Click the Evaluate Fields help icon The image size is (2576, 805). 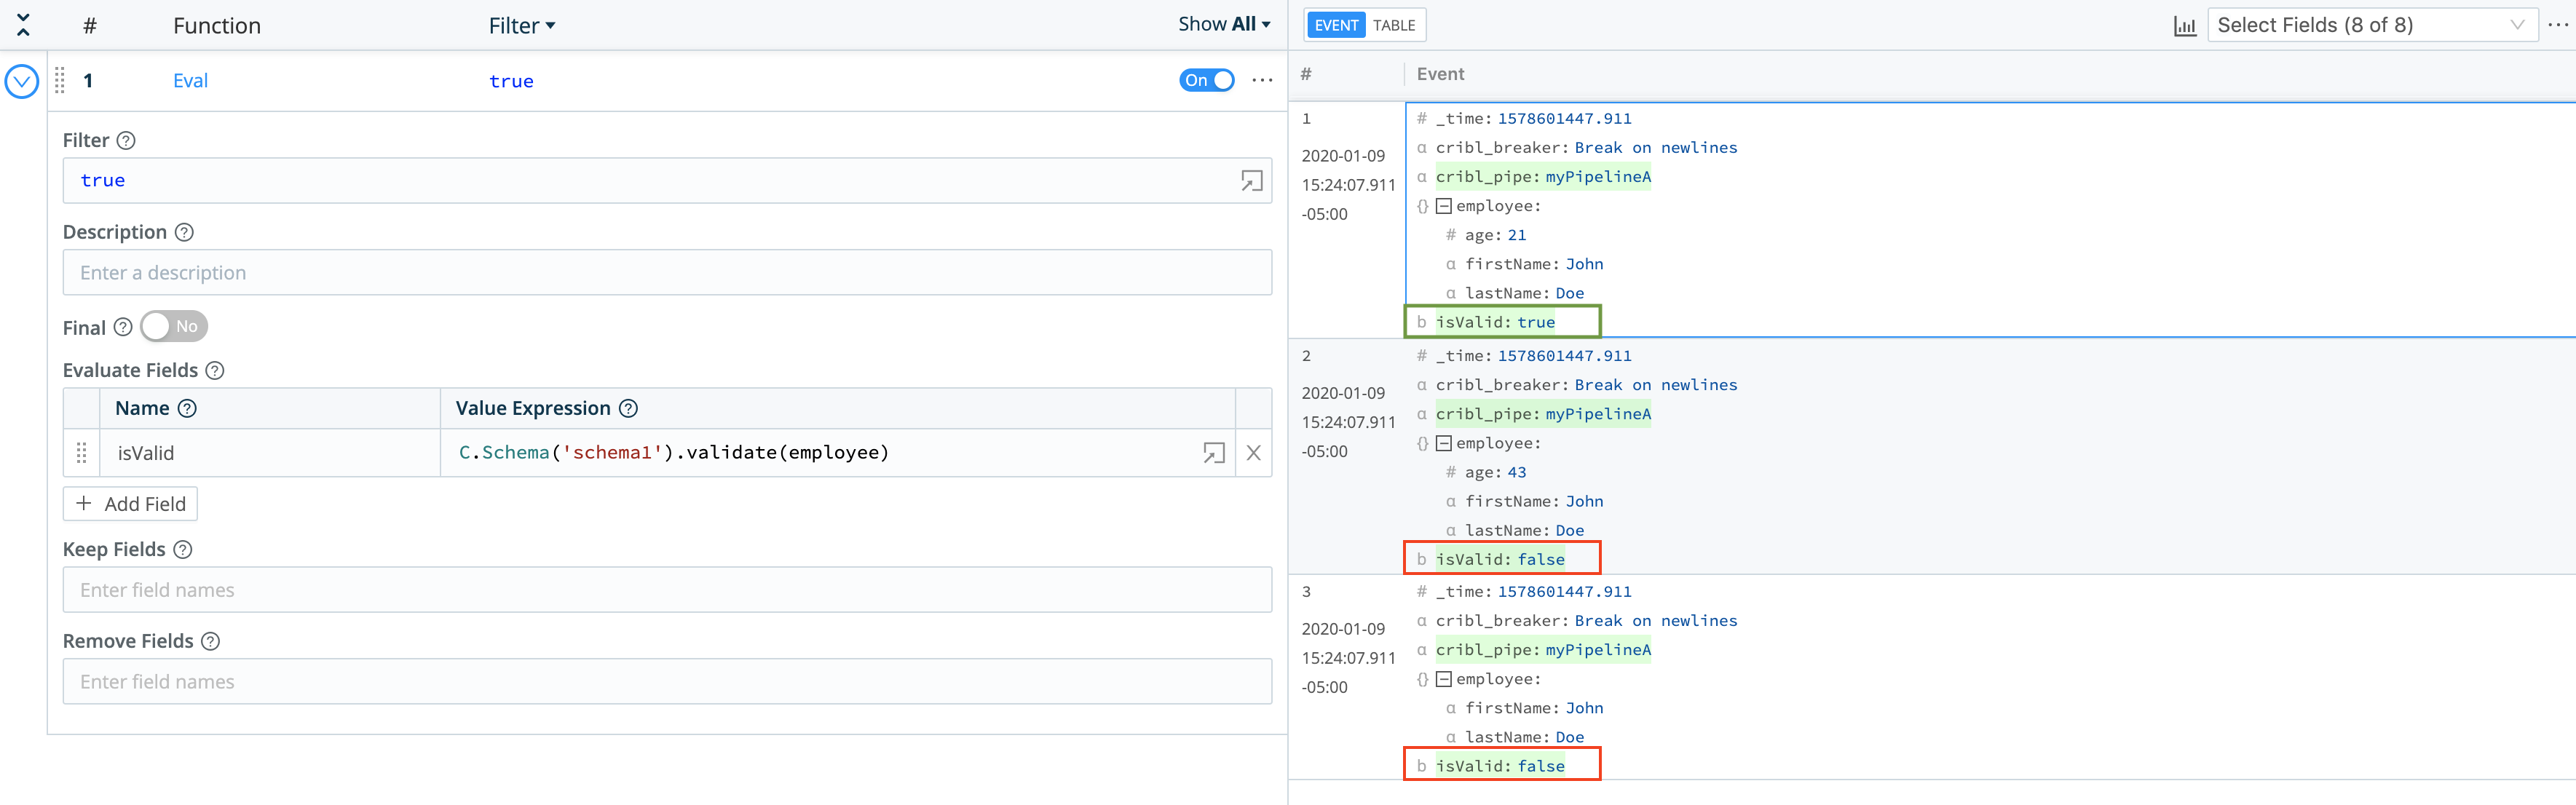214,370
